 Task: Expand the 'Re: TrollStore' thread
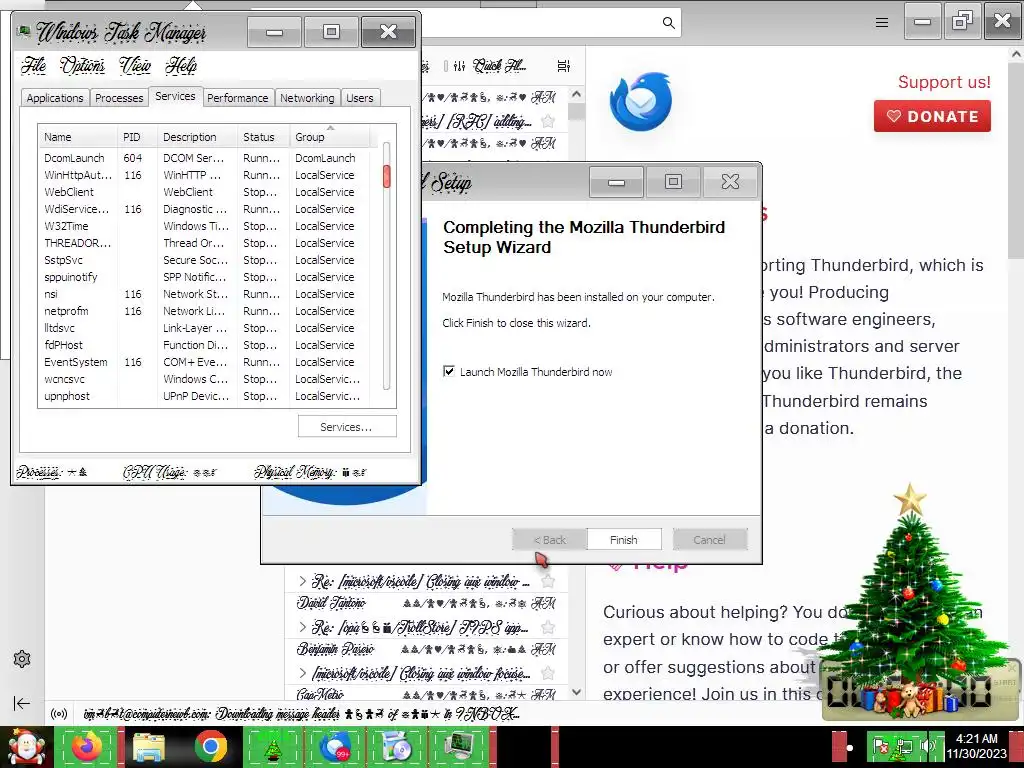pyautogui.click(x=302, y=628)
